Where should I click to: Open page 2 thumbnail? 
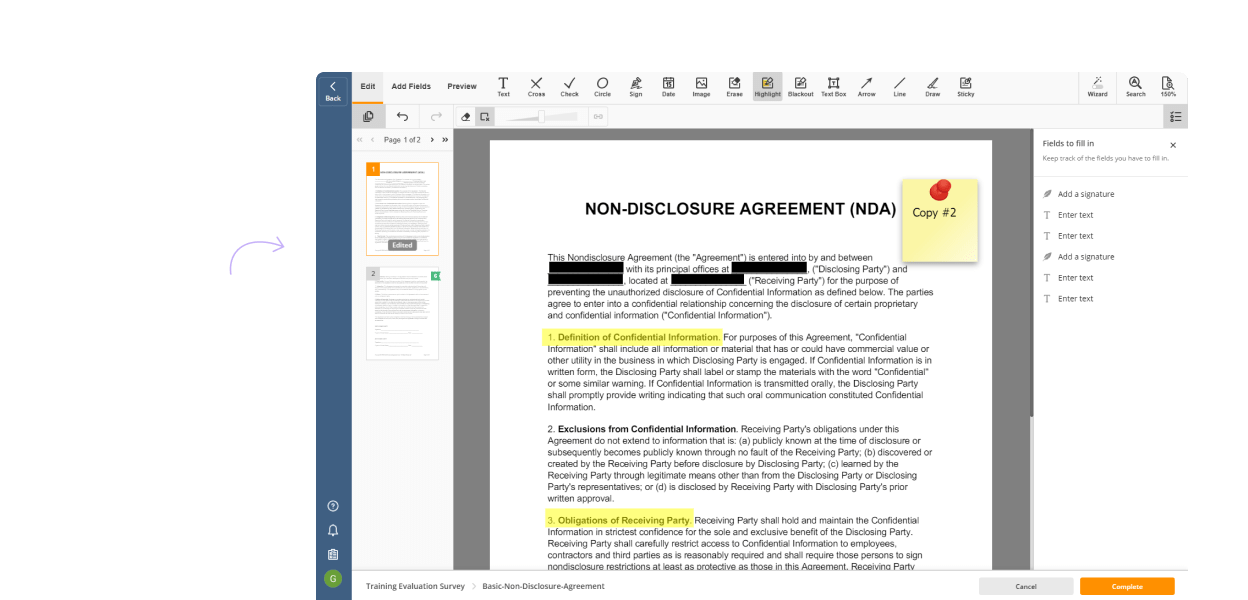click(x=402, y=313)
